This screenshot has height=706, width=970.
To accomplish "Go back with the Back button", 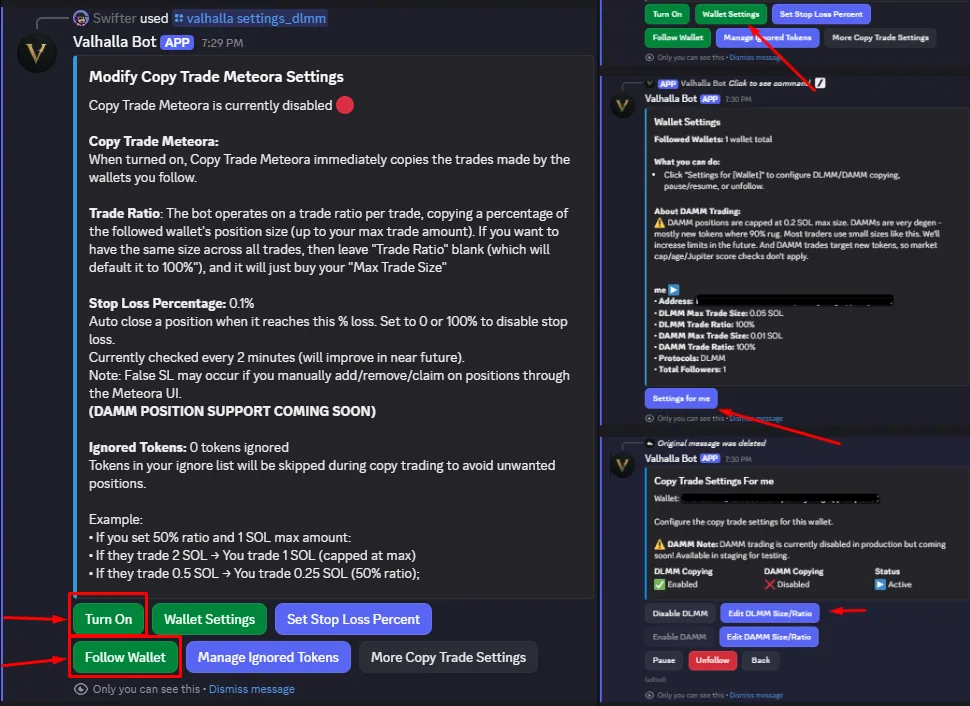I will pos(760,660).
